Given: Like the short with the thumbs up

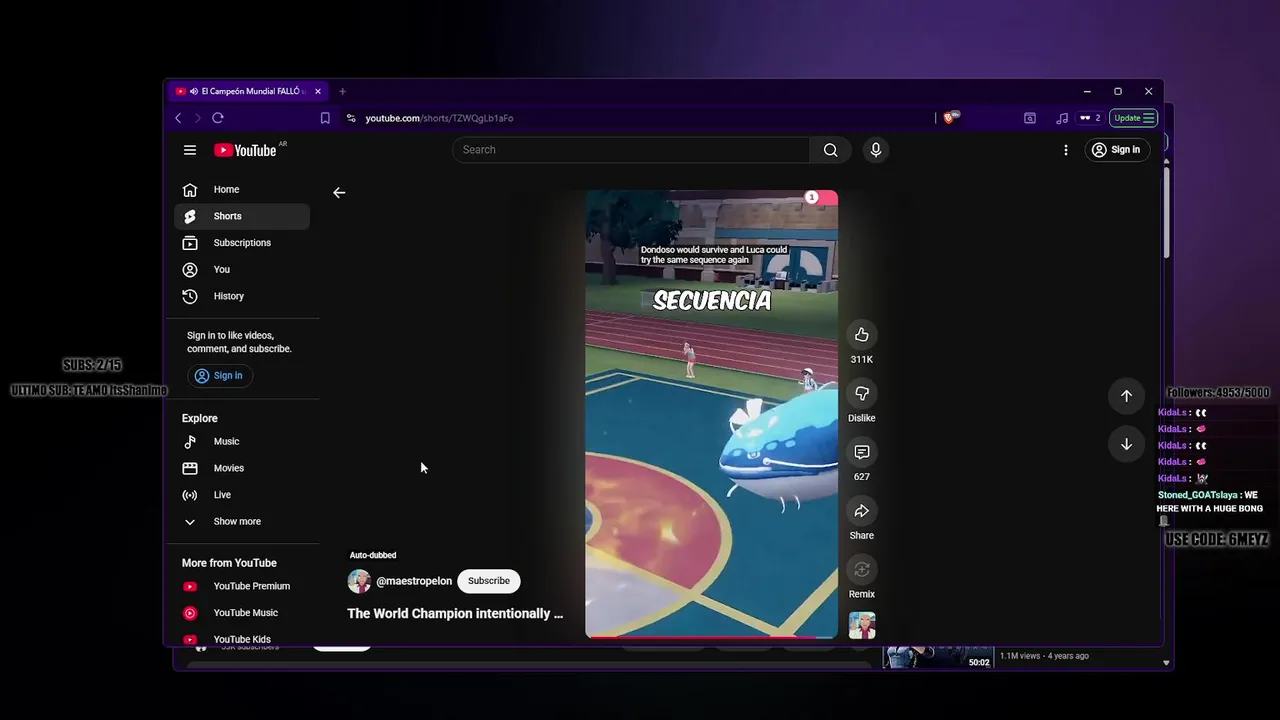Looking at the screenshot, I should 861,335.
